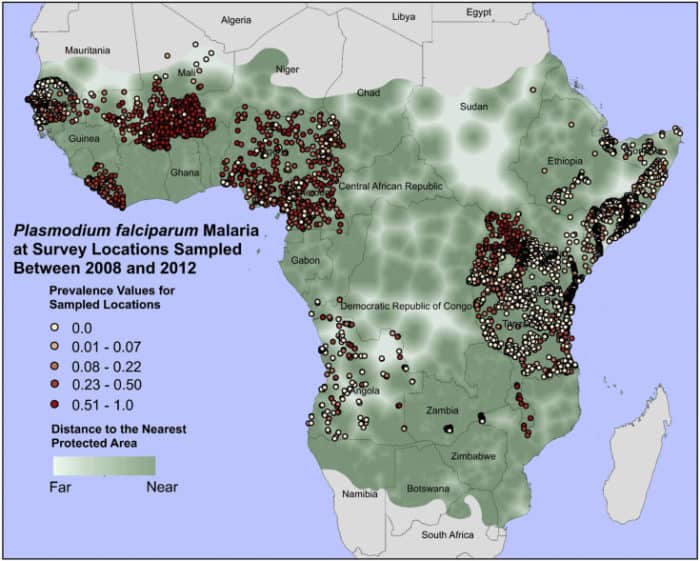Select the Niger label on the map
This screenshot has width=700, height=561.
[x=288, y=70]
